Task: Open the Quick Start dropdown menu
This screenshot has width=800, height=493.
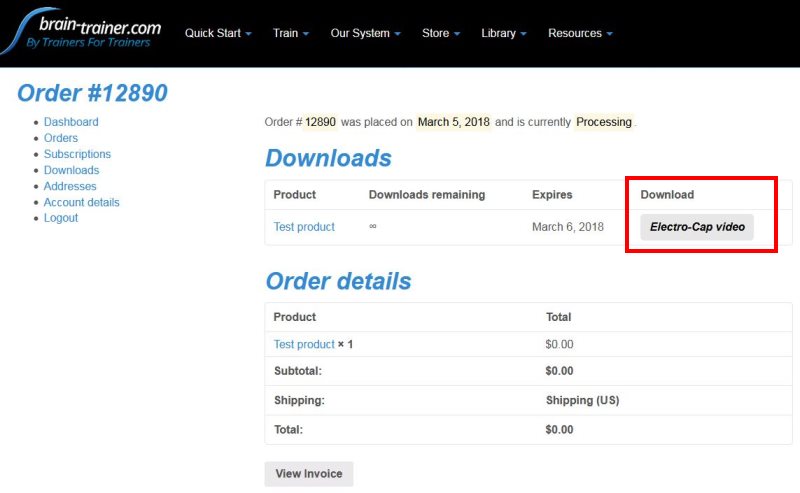Action: point(218,33)
